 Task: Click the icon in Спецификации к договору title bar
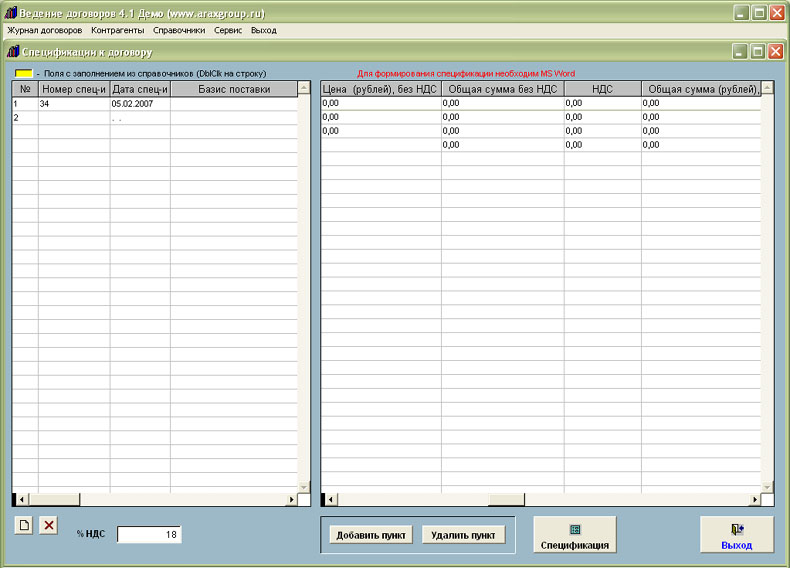coord(13,51)
